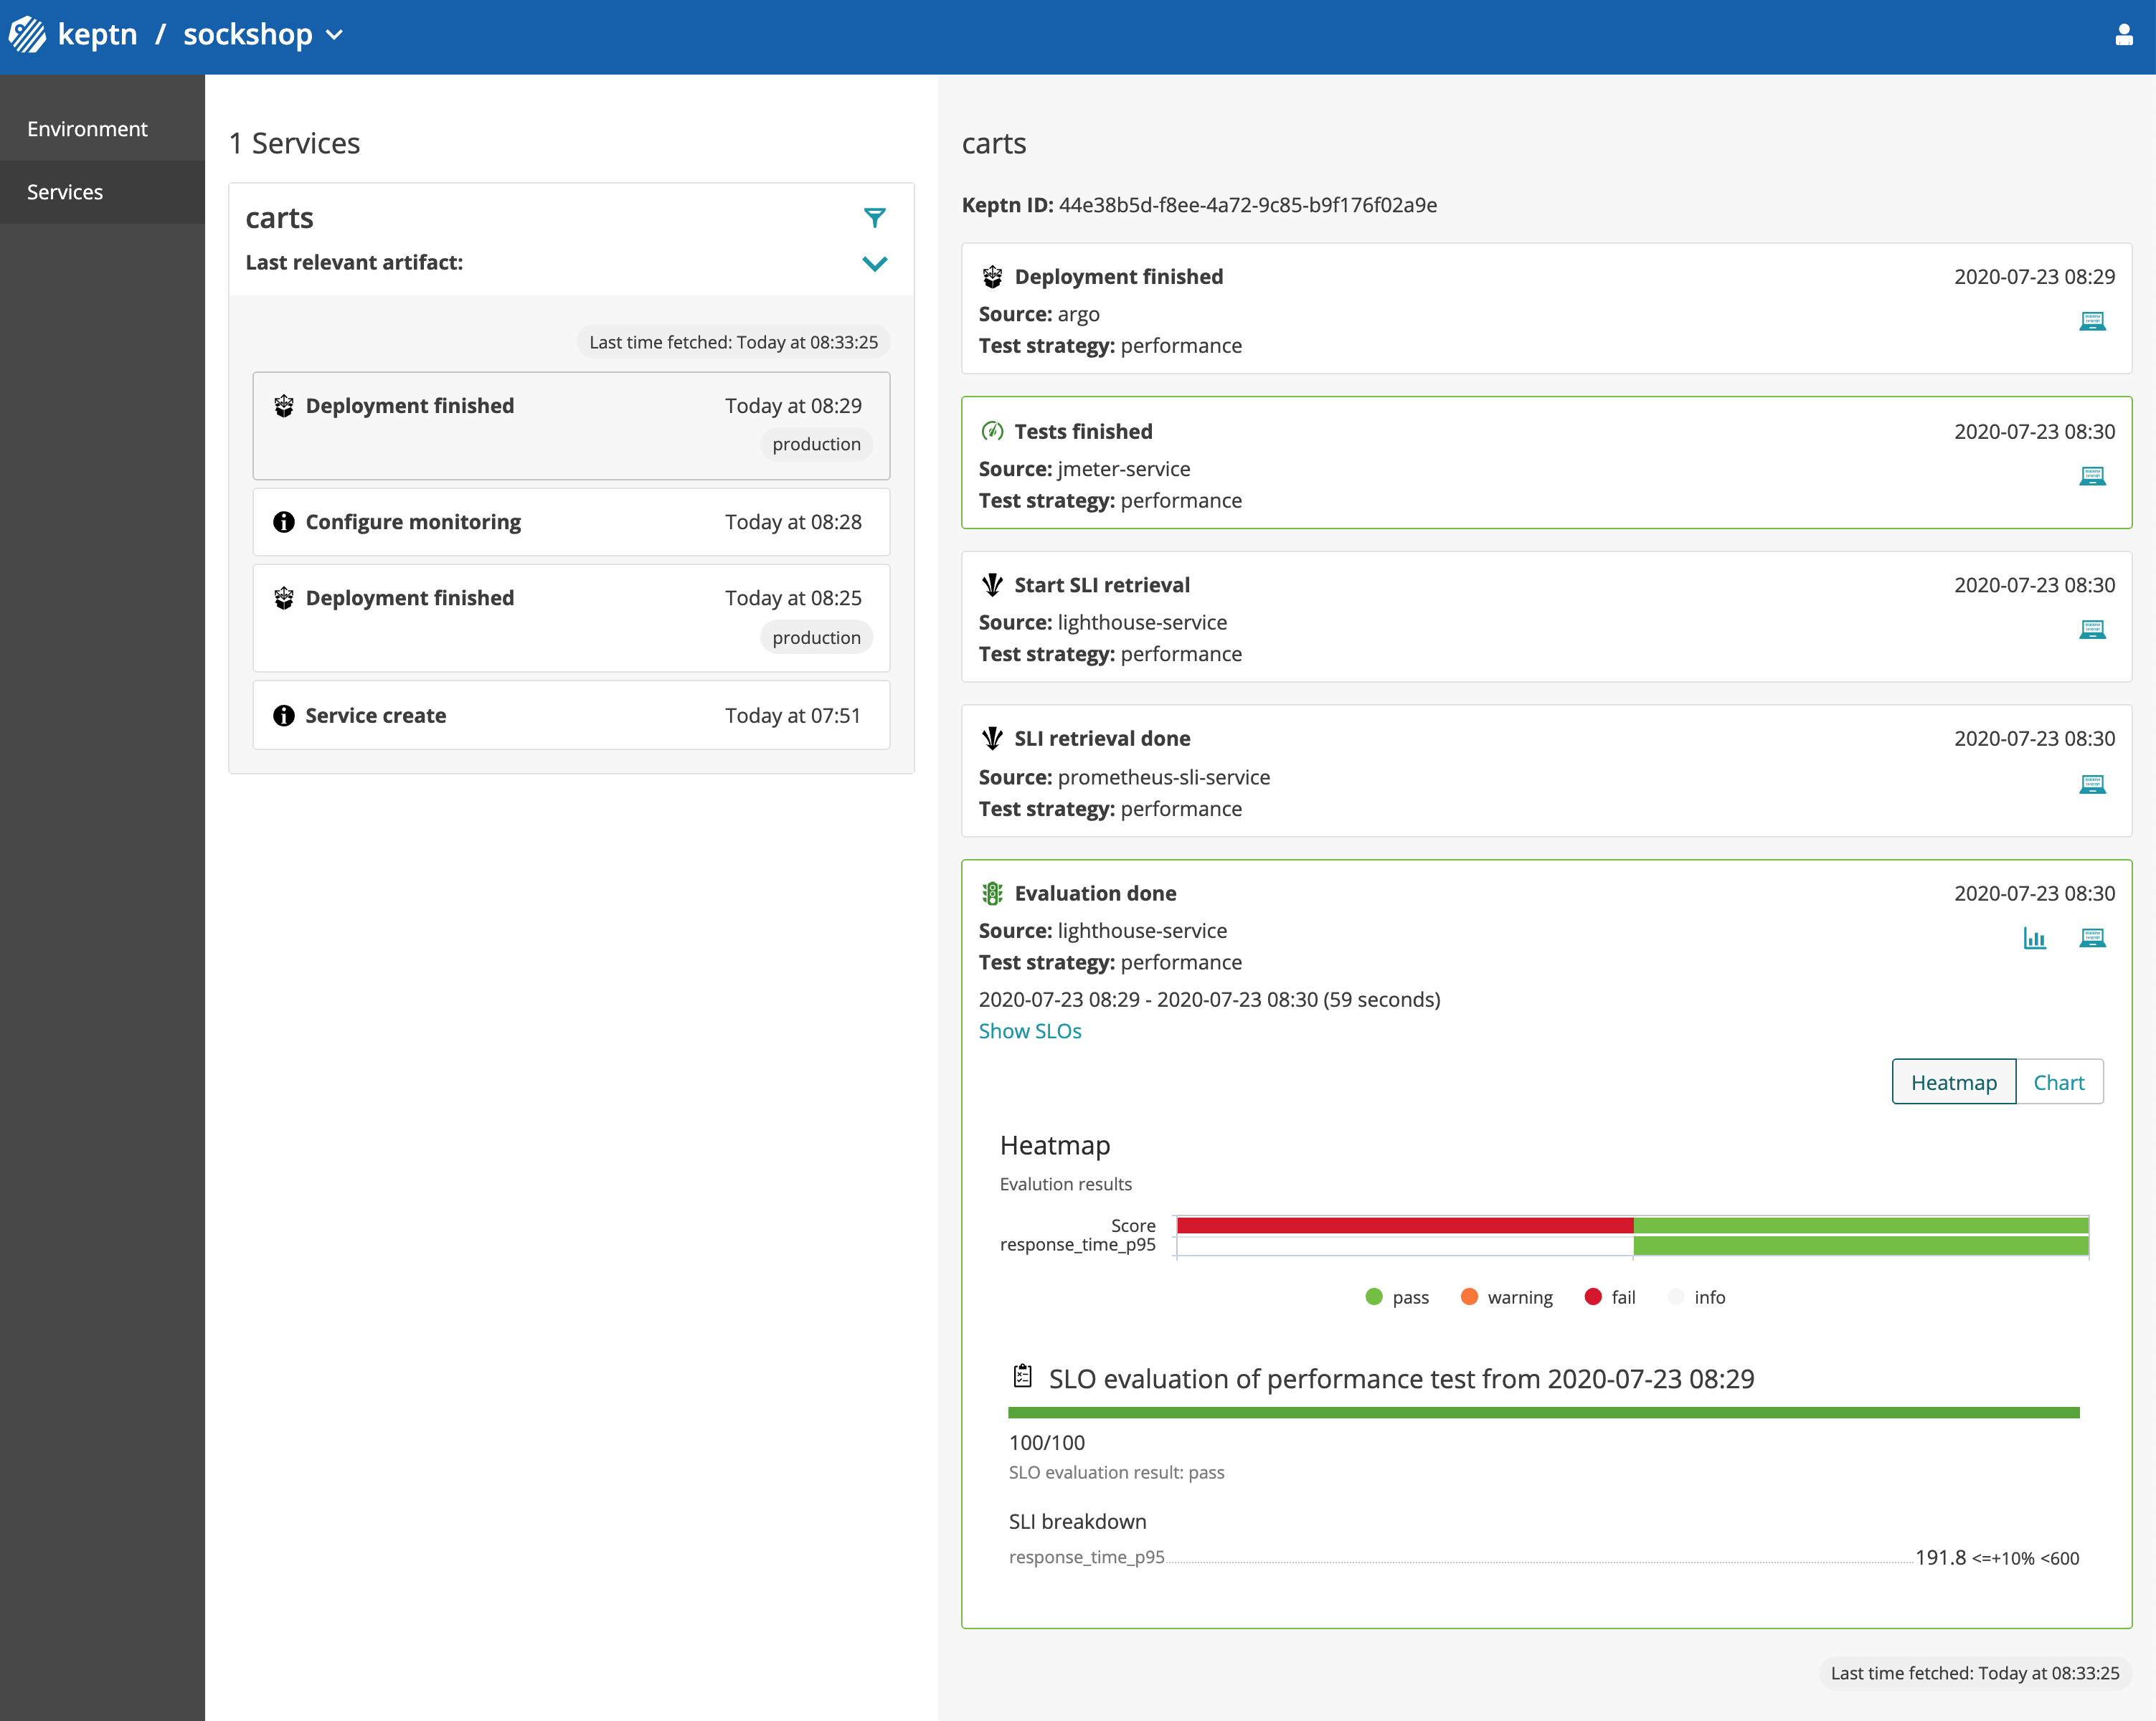Go to Services in the sidebar
This screenshot has height=1721, width=2156.
coord(102,192)
